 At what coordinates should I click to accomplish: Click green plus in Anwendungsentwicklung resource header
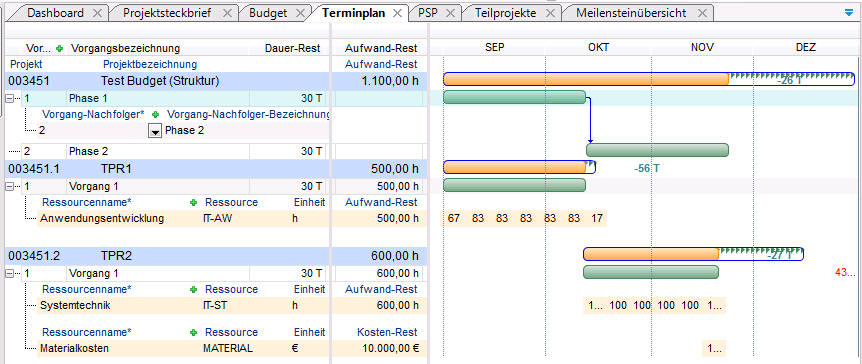point(194,202)
